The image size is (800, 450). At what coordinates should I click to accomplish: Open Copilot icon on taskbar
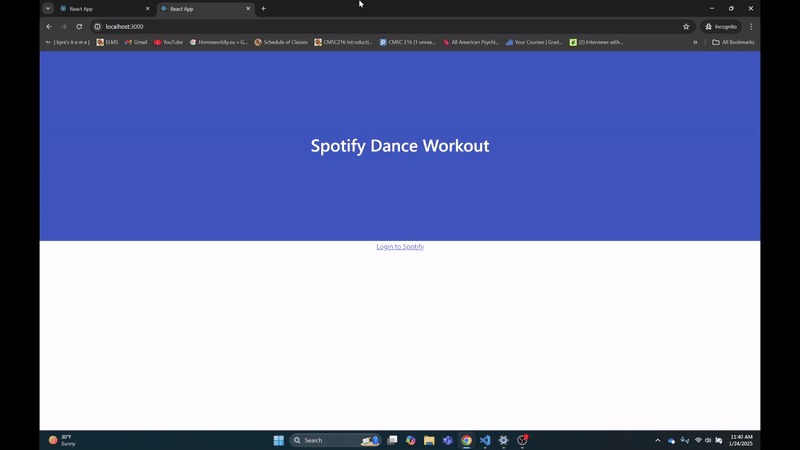pos(411,440)
